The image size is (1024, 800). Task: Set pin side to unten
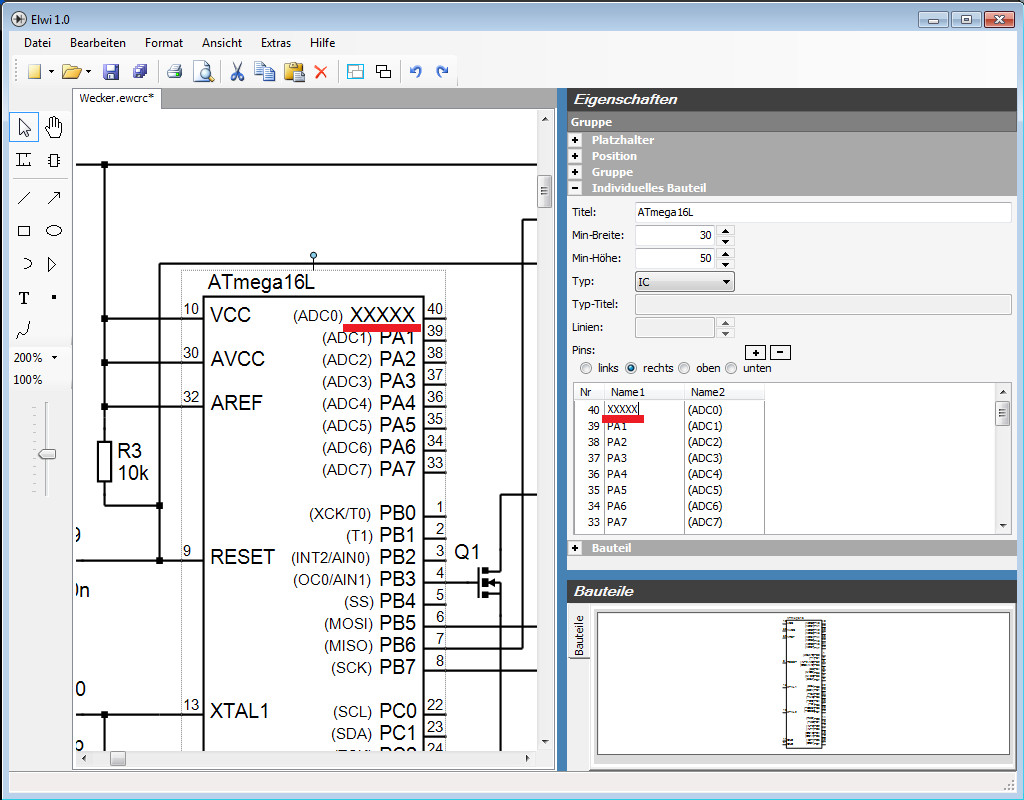pos(731,368)
